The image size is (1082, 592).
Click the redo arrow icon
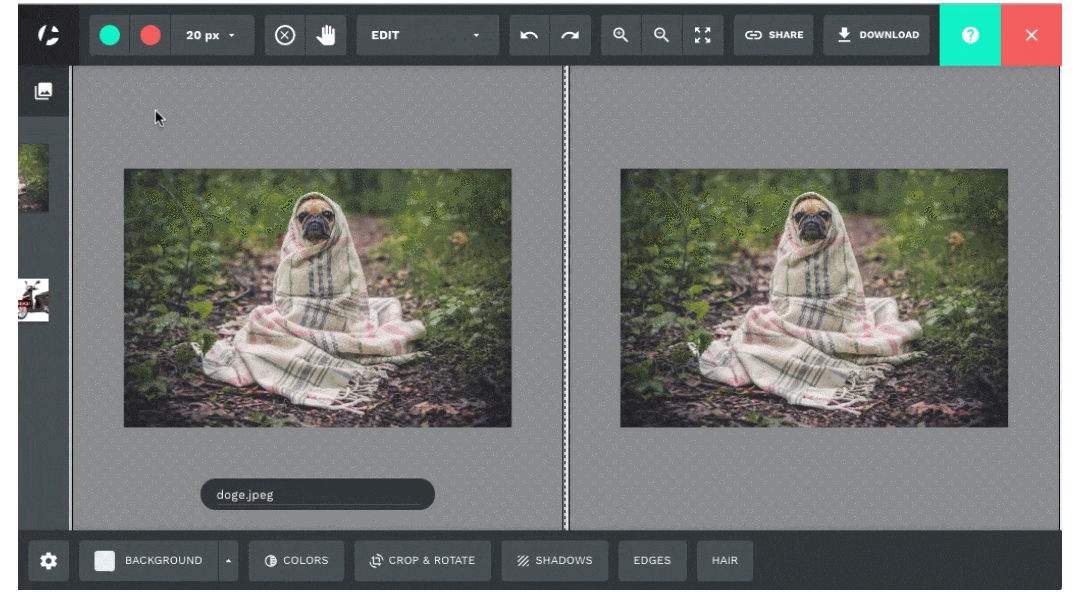click(x=569, y=35)
